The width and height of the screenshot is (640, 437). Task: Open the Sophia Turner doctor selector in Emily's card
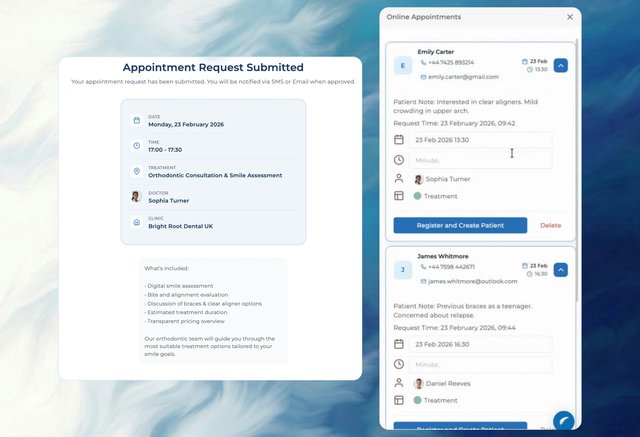click(x=442, y=179)
